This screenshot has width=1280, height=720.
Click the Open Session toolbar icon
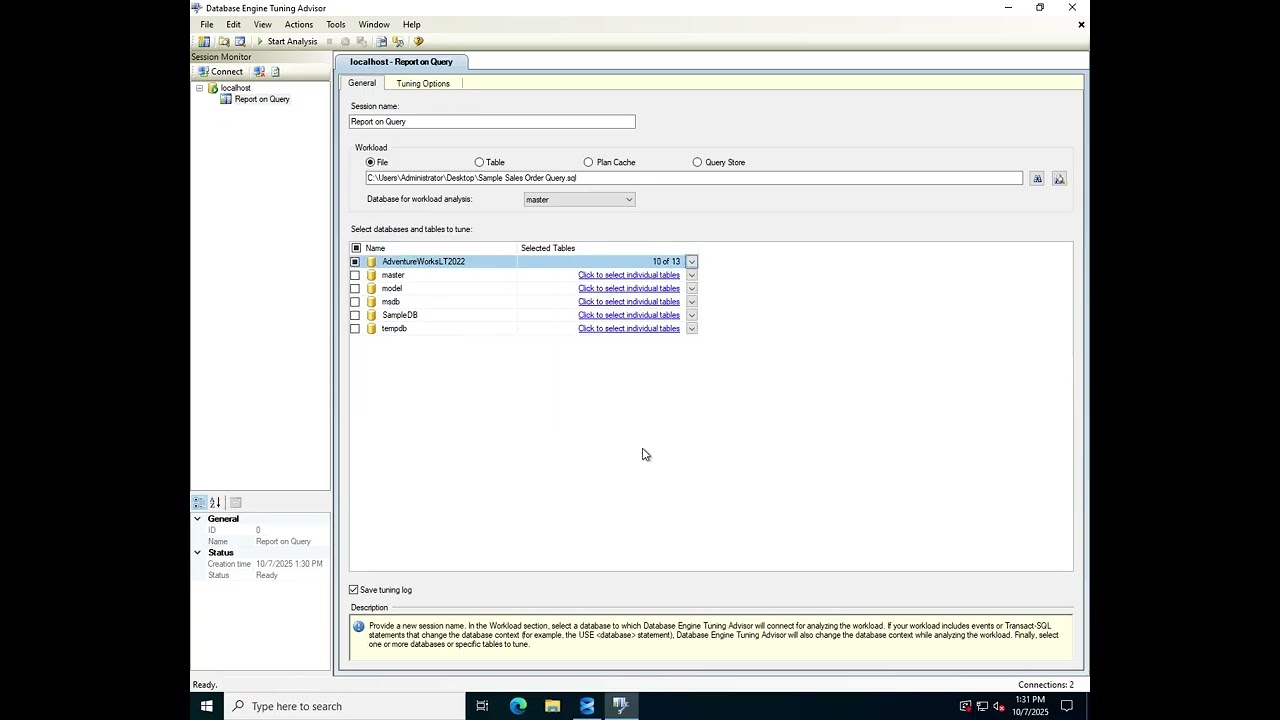click(x=224, y=42)
